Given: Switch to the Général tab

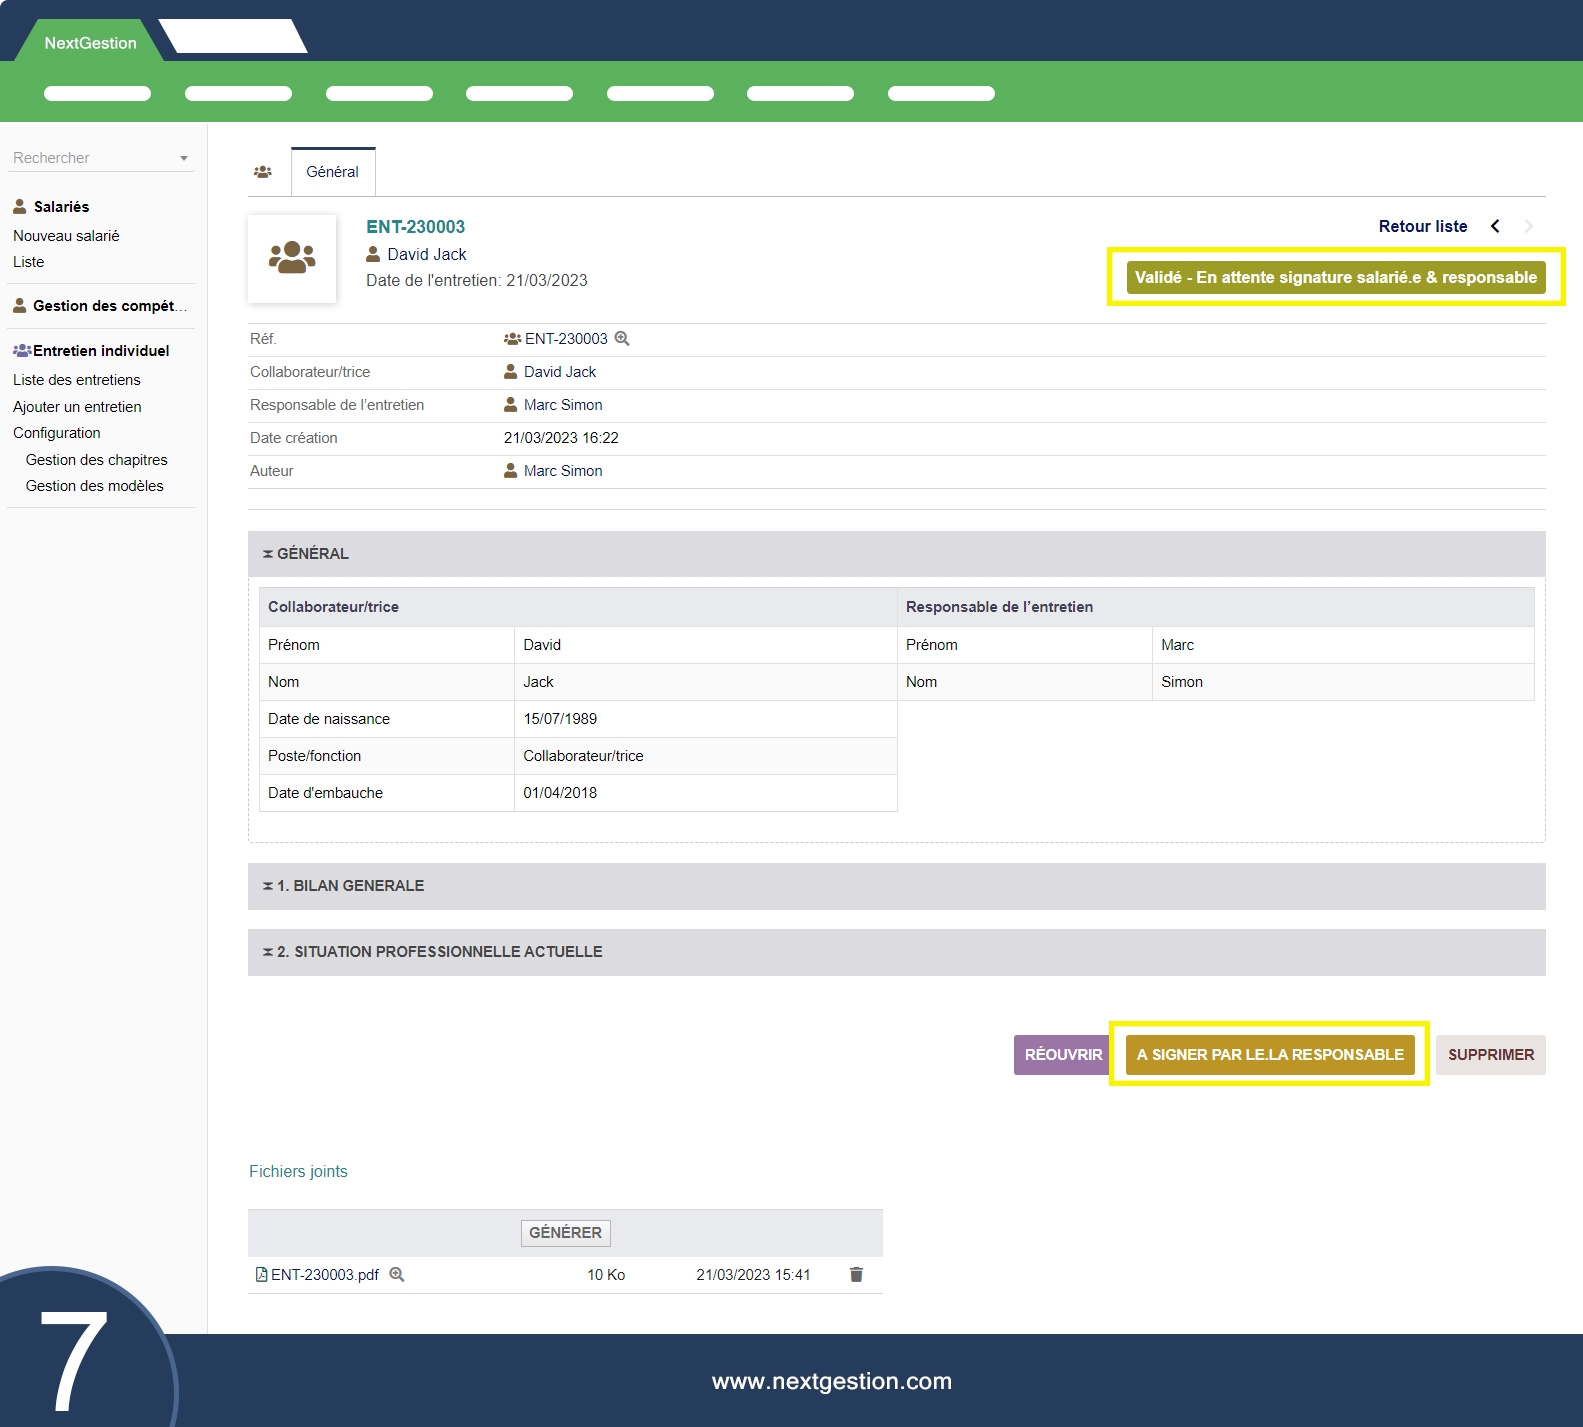Looking at the screenshot, I should pyautogui.click(x=332, y=172).
